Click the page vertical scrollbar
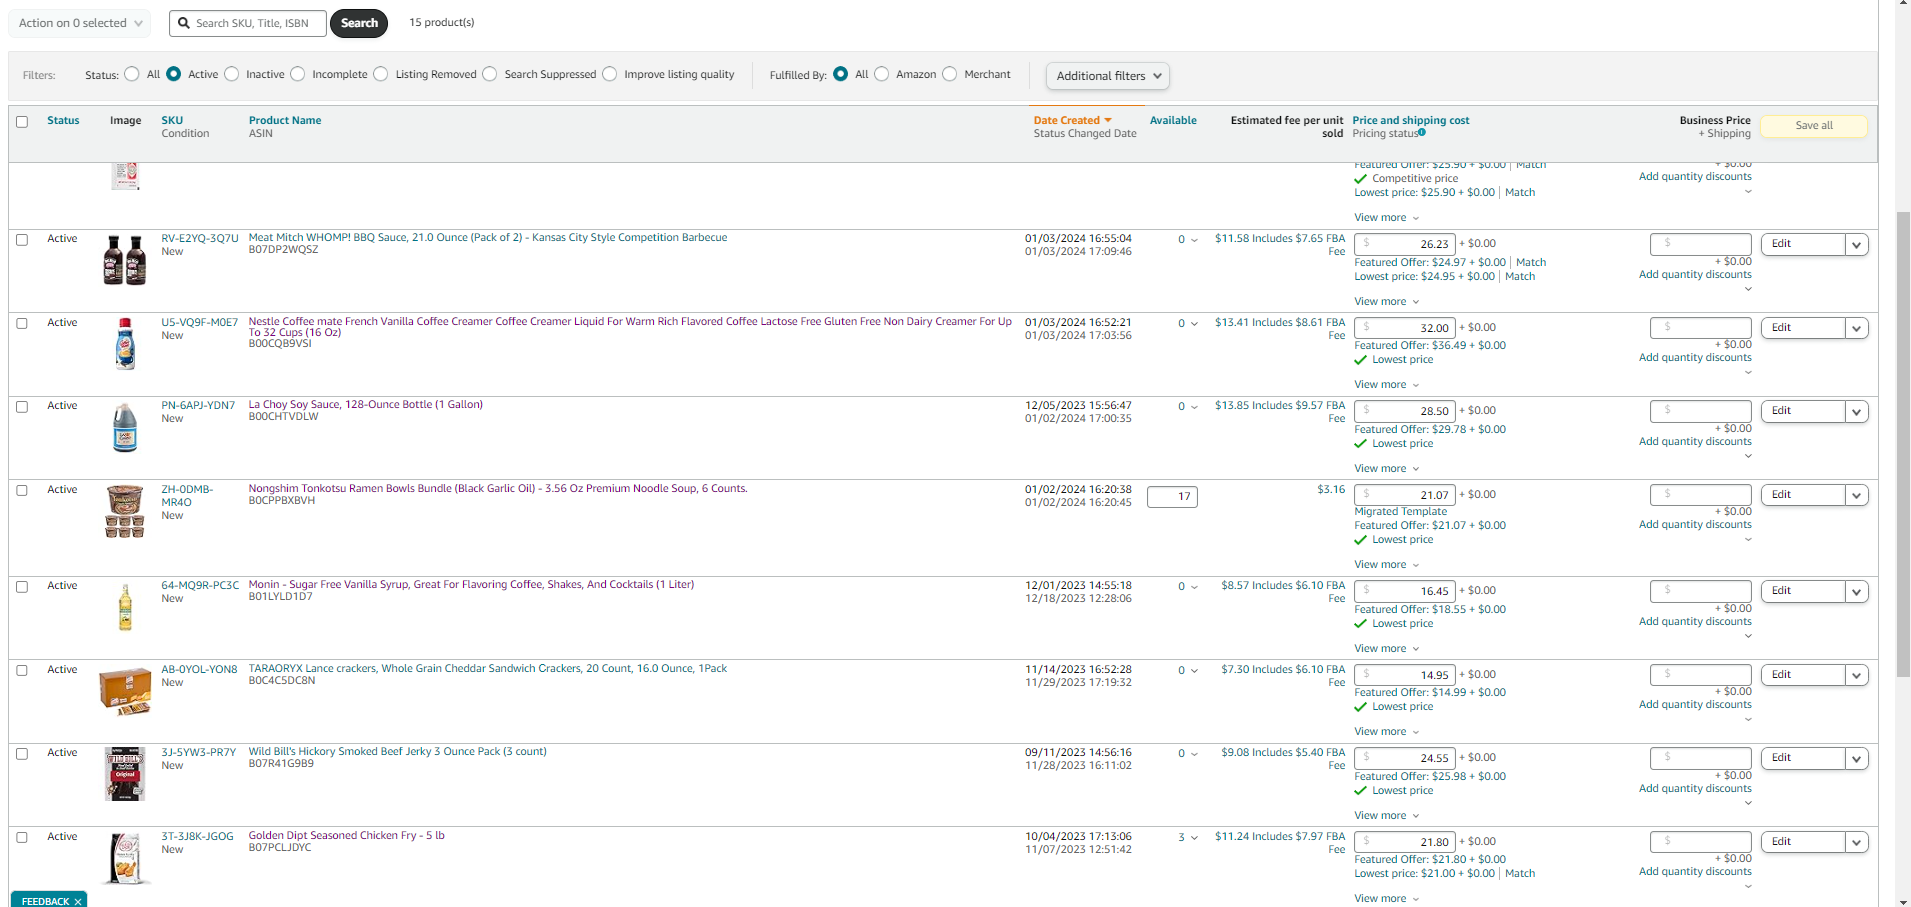The height and width of the screenshot is (907, 1911). pos(1903,445)
